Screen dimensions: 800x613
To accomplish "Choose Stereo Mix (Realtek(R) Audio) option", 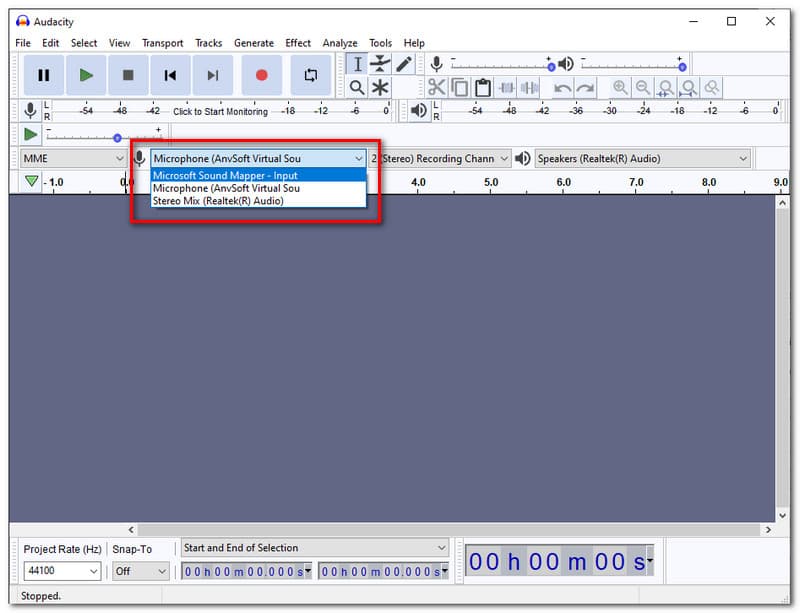I will (259, 201).
